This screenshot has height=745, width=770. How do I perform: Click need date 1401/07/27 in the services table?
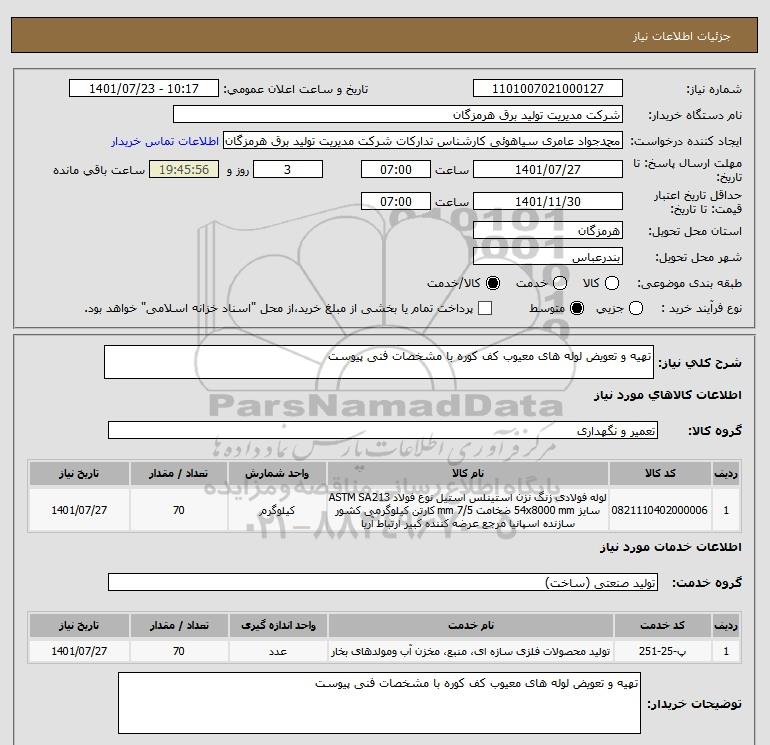[x=79, y=651]
